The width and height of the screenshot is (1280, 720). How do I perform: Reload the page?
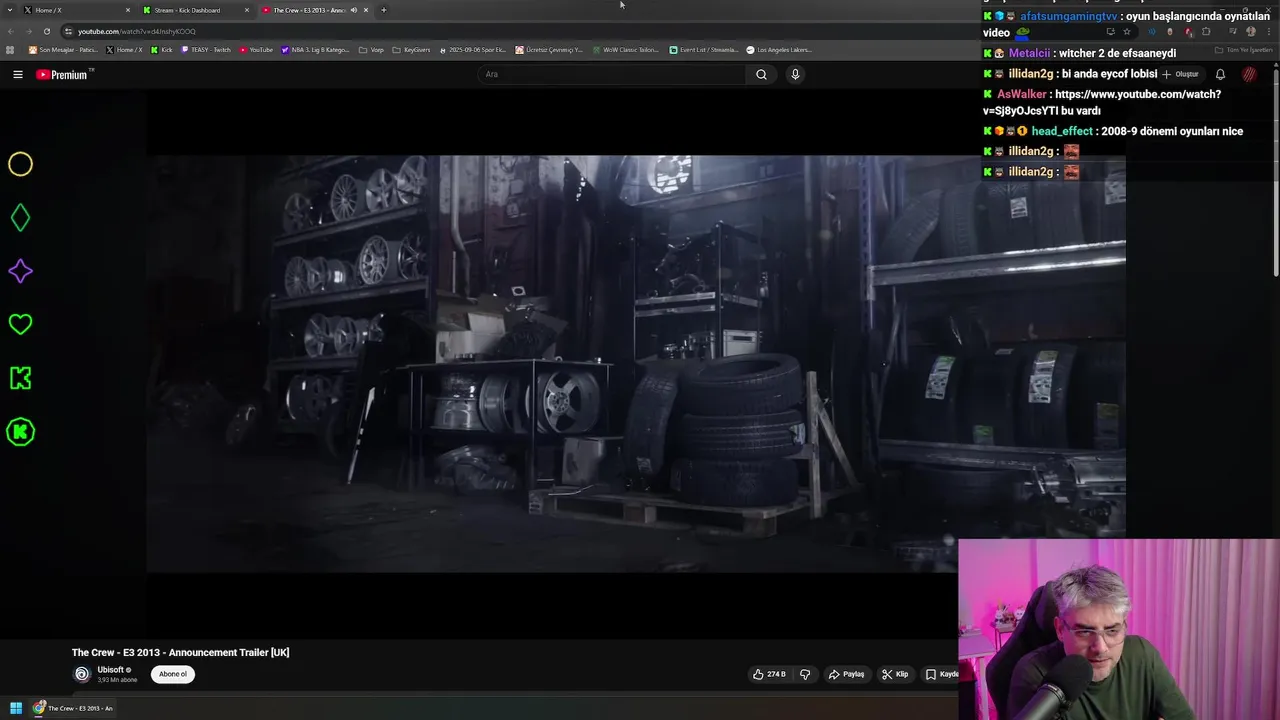click(x=46, y=31)
